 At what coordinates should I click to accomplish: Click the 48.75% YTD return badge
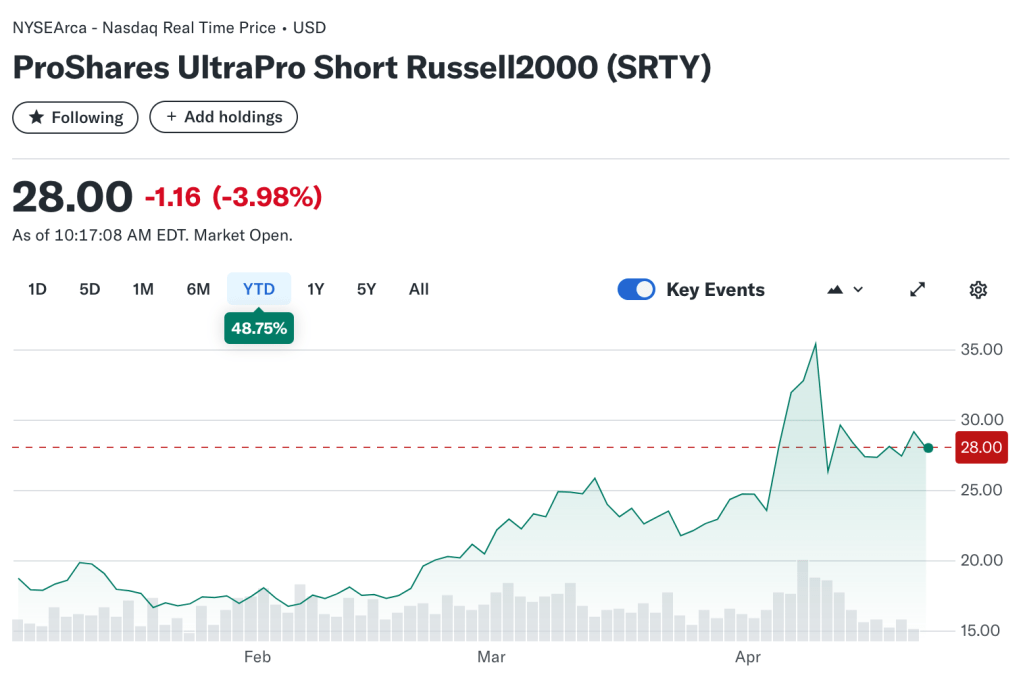click(x=259, y=328)
